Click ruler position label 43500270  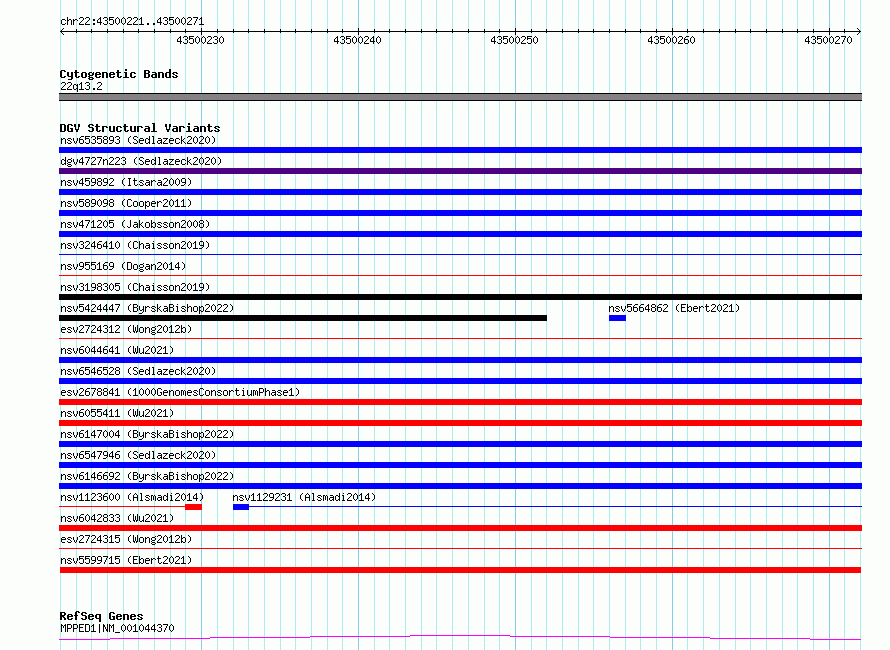(828, 40)
